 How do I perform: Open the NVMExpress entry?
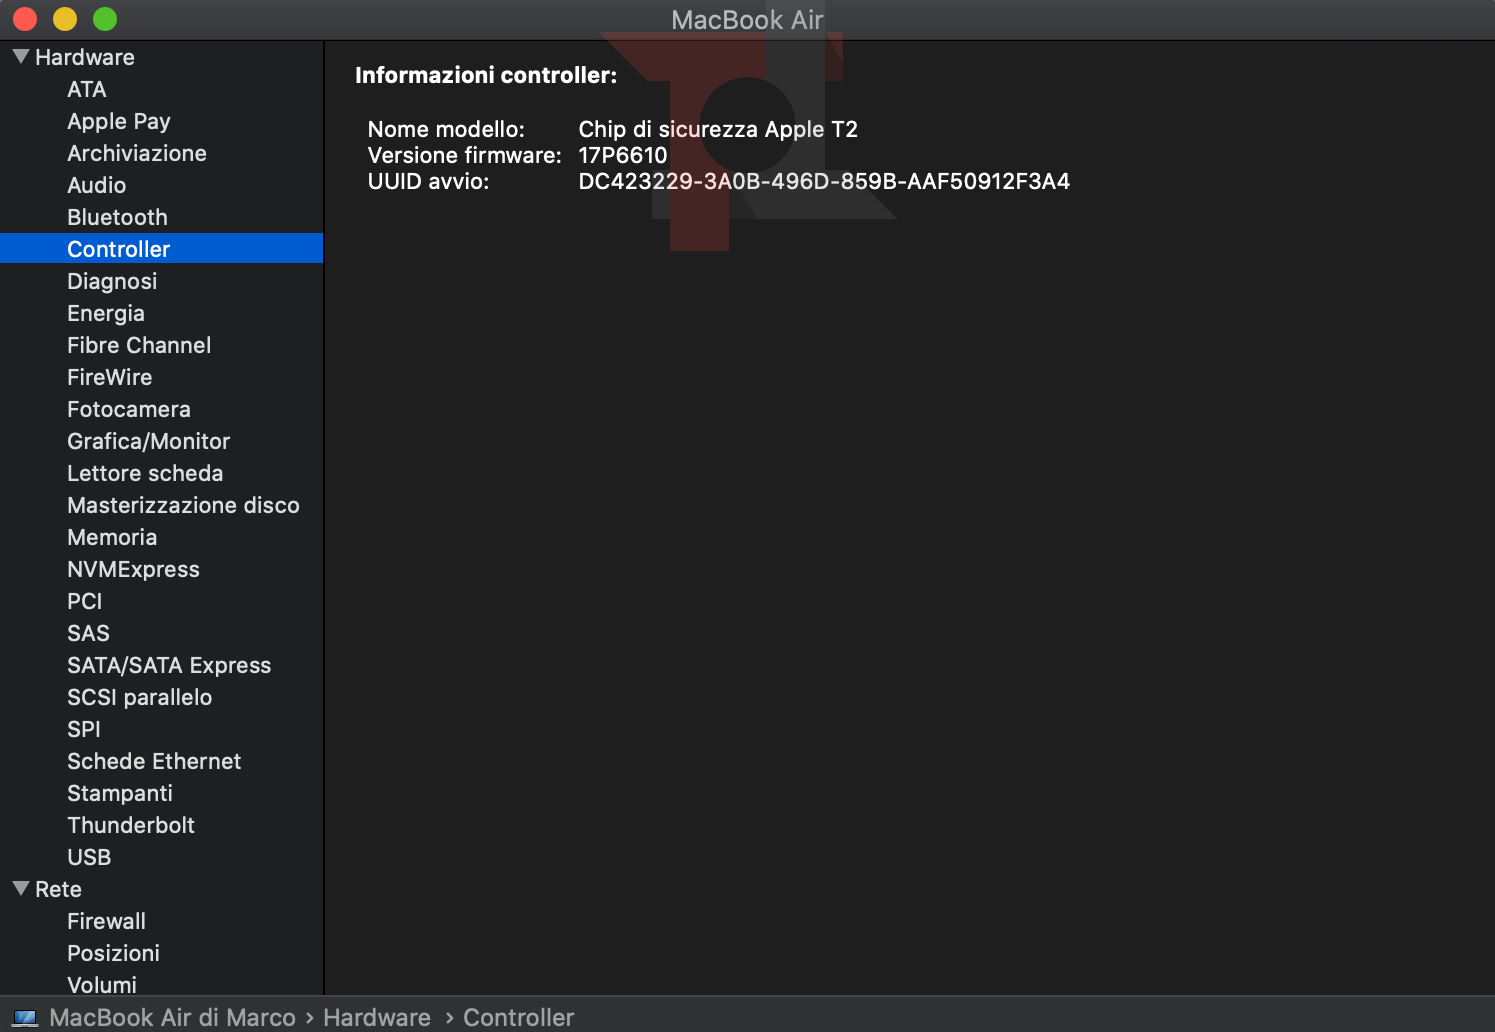tap(133, 569)
